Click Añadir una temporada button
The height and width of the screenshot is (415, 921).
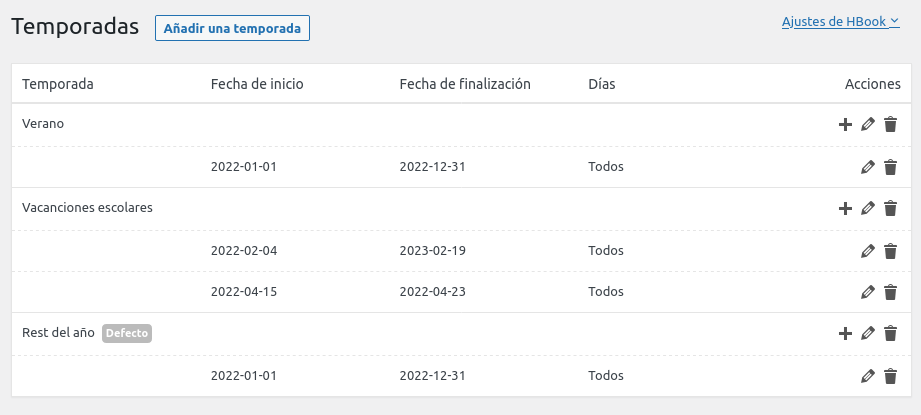point(232,28)
